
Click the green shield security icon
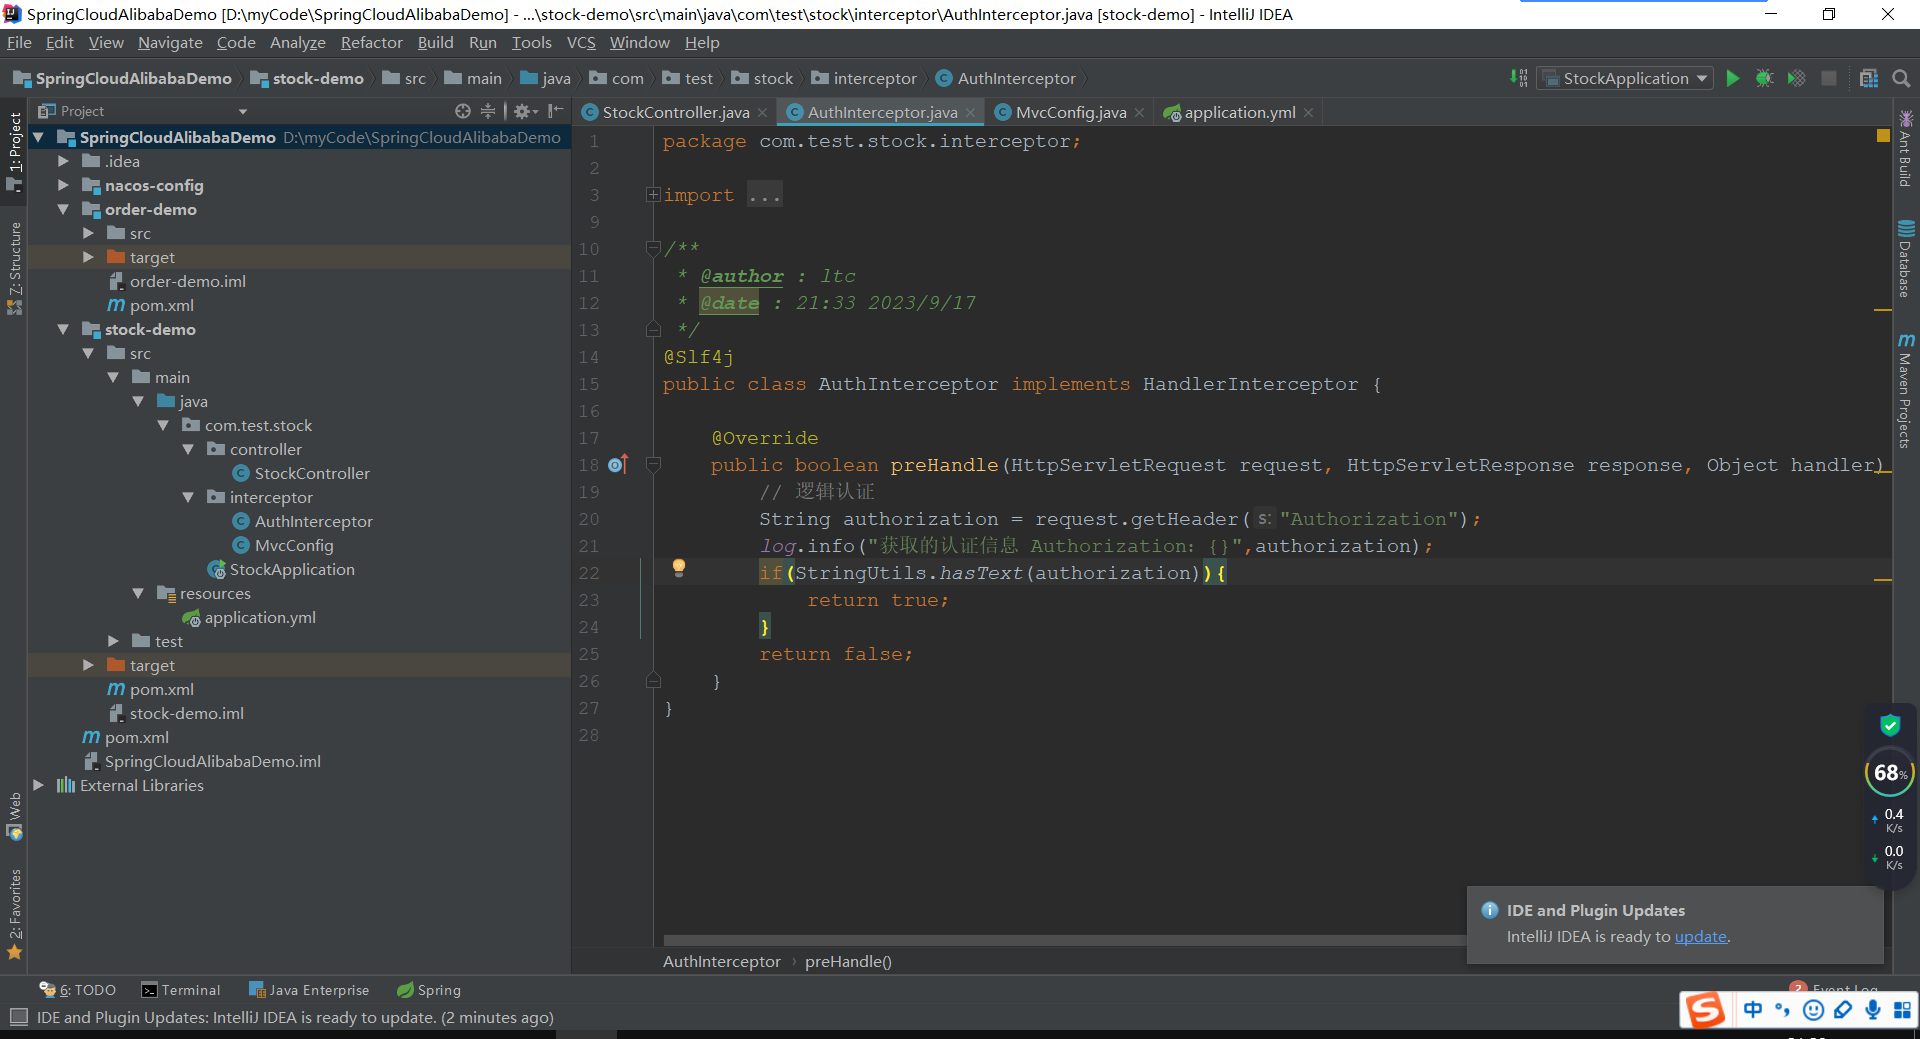pos(1890,726)
